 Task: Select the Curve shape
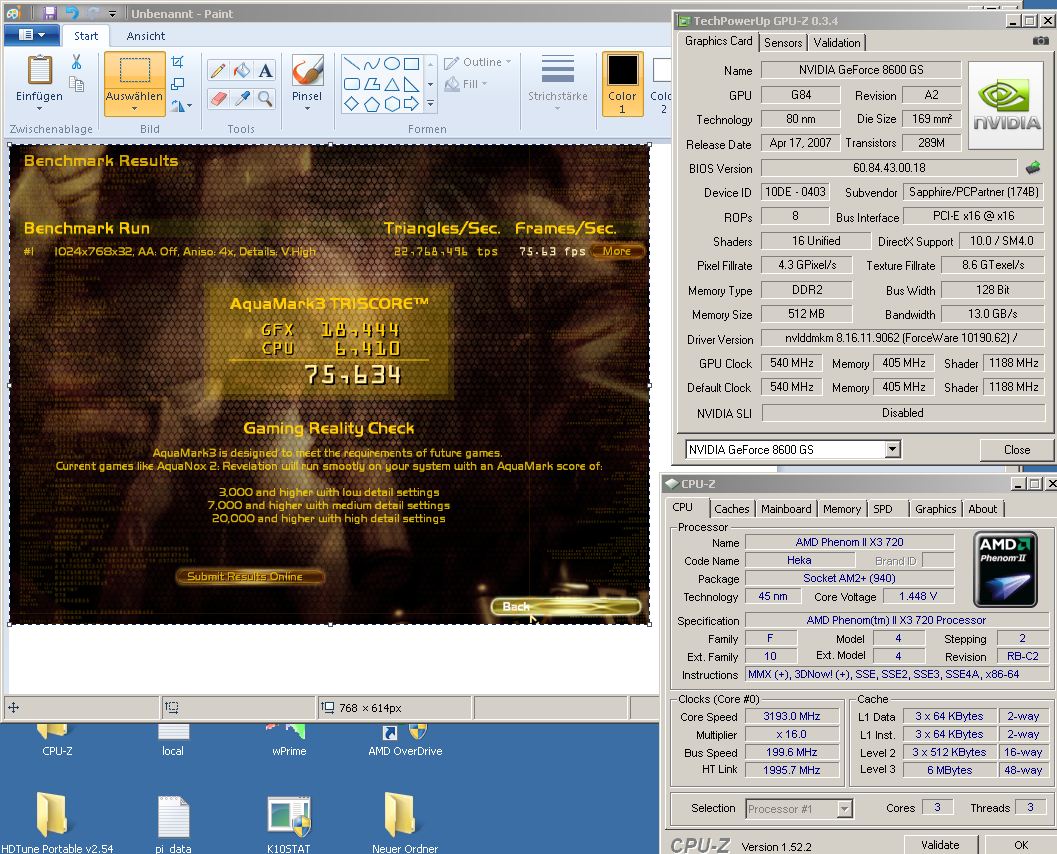coord(371,64)
